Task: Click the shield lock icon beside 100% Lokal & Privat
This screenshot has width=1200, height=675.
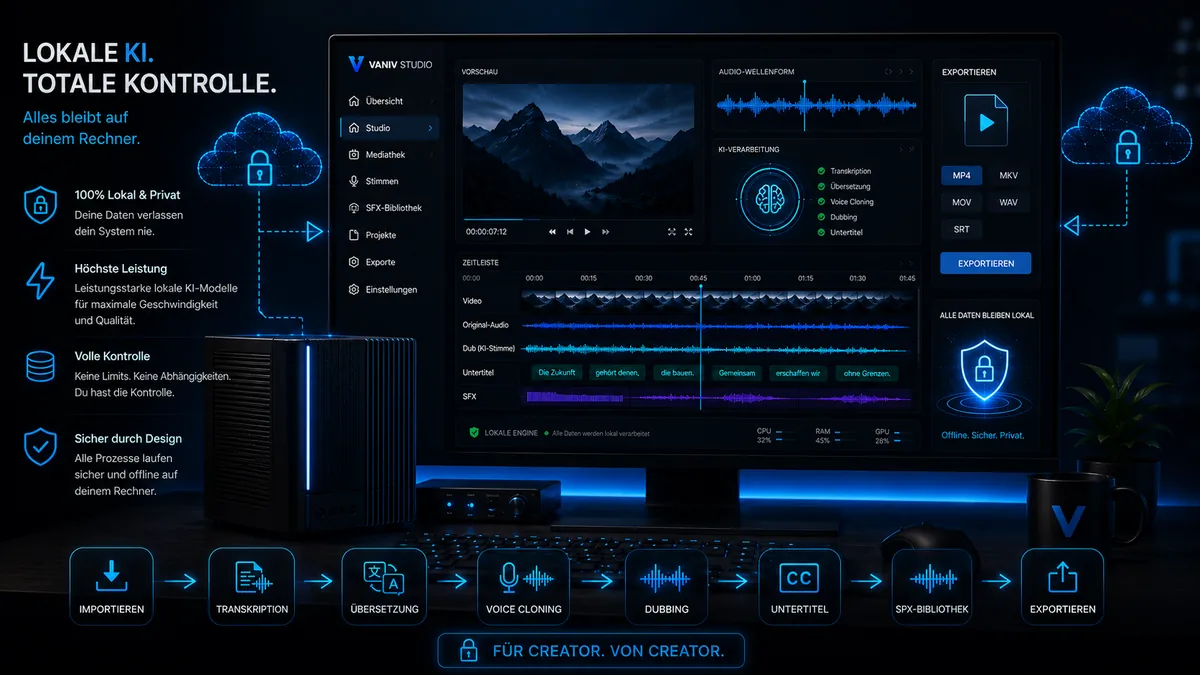Action: coord(40,205)
